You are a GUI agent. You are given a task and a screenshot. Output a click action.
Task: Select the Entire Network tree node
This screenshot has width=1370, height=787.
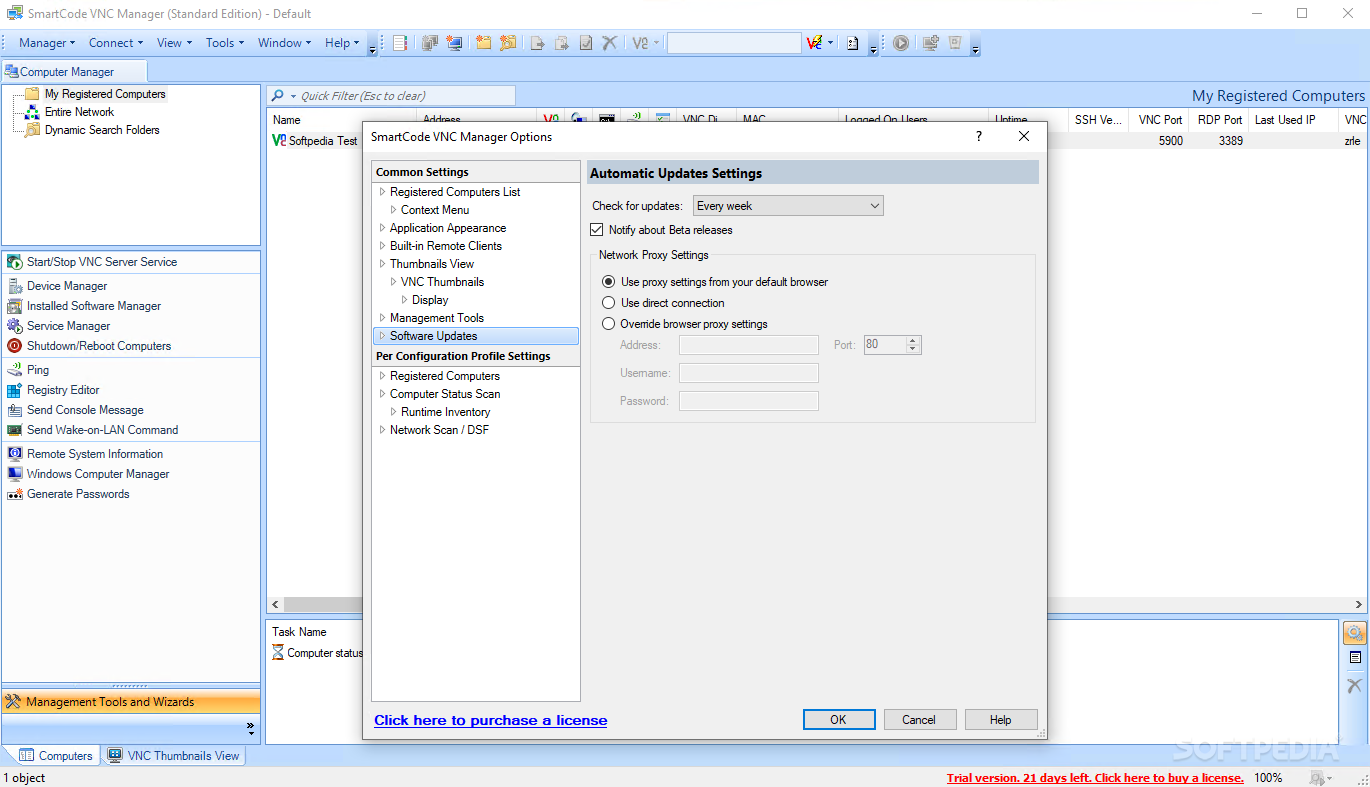[79, 112]
